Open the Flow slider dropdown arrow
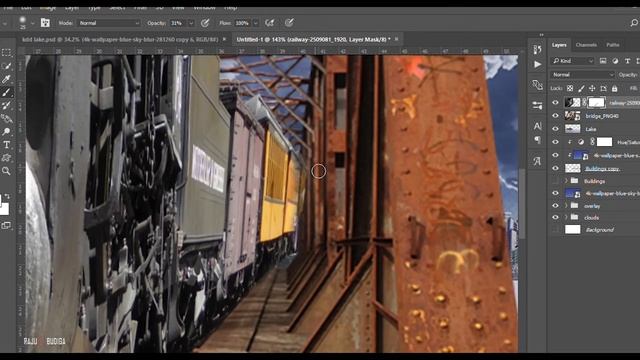Viewport: 640px width, 360px height. click(256, 23)
